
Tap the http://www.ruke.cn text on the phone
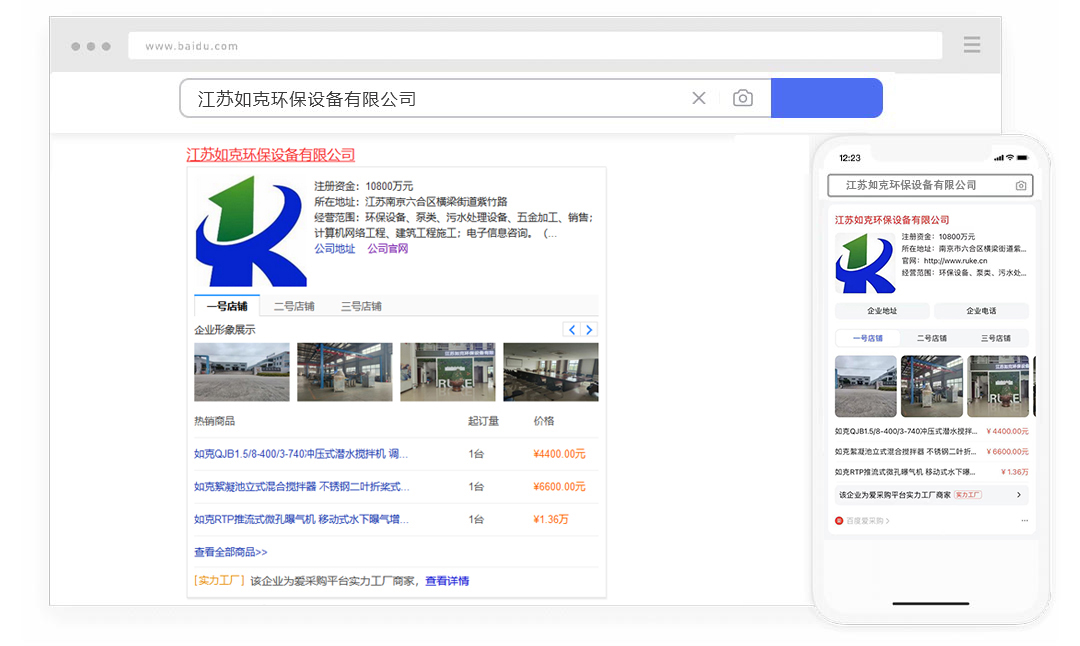(x=955, y=260)
